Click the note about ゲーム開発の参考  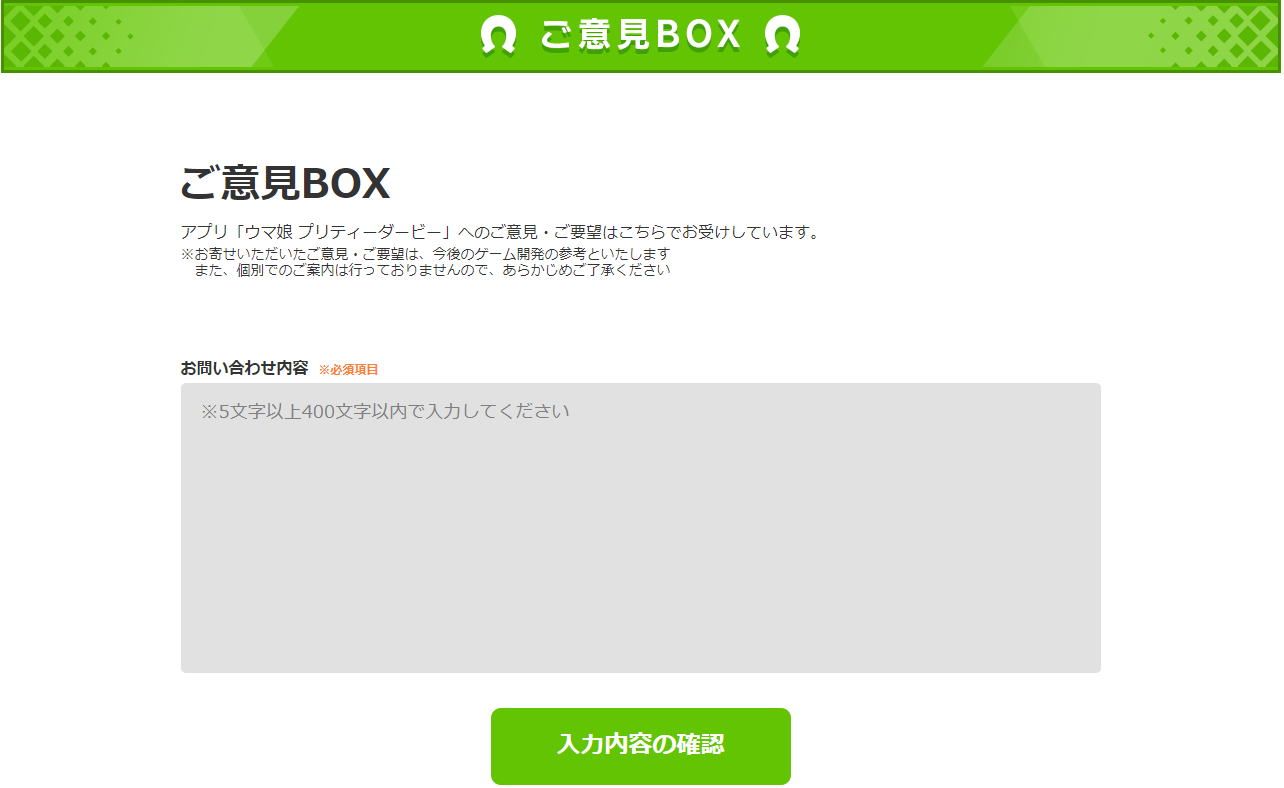tap(425, 254)
